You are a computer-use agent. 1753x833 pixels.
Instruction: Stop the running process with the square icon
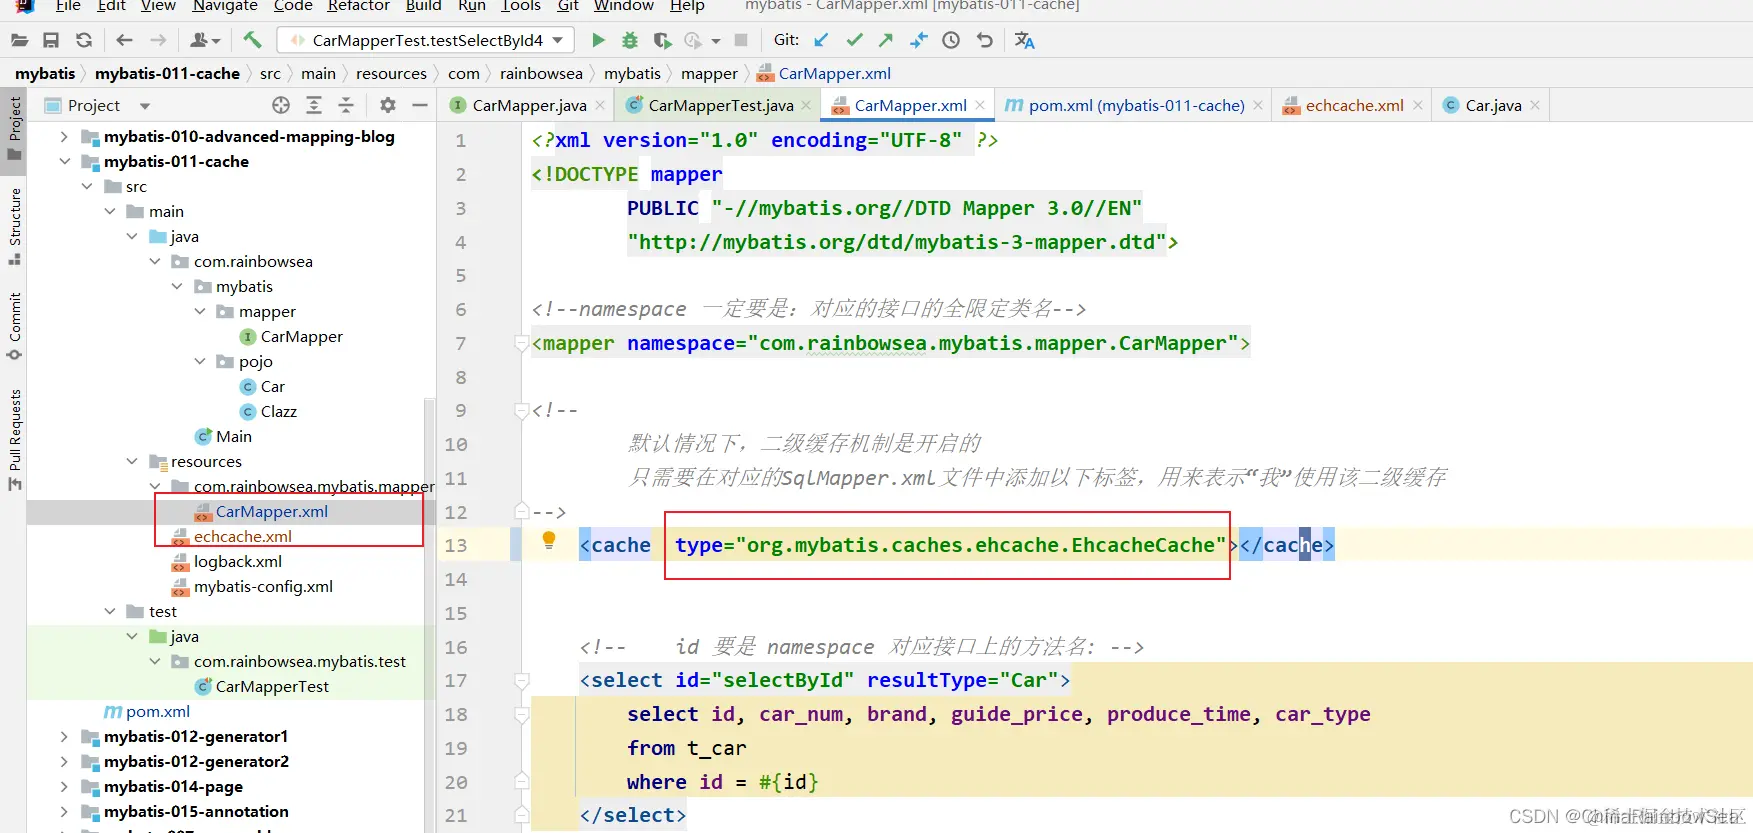[741, 40]
